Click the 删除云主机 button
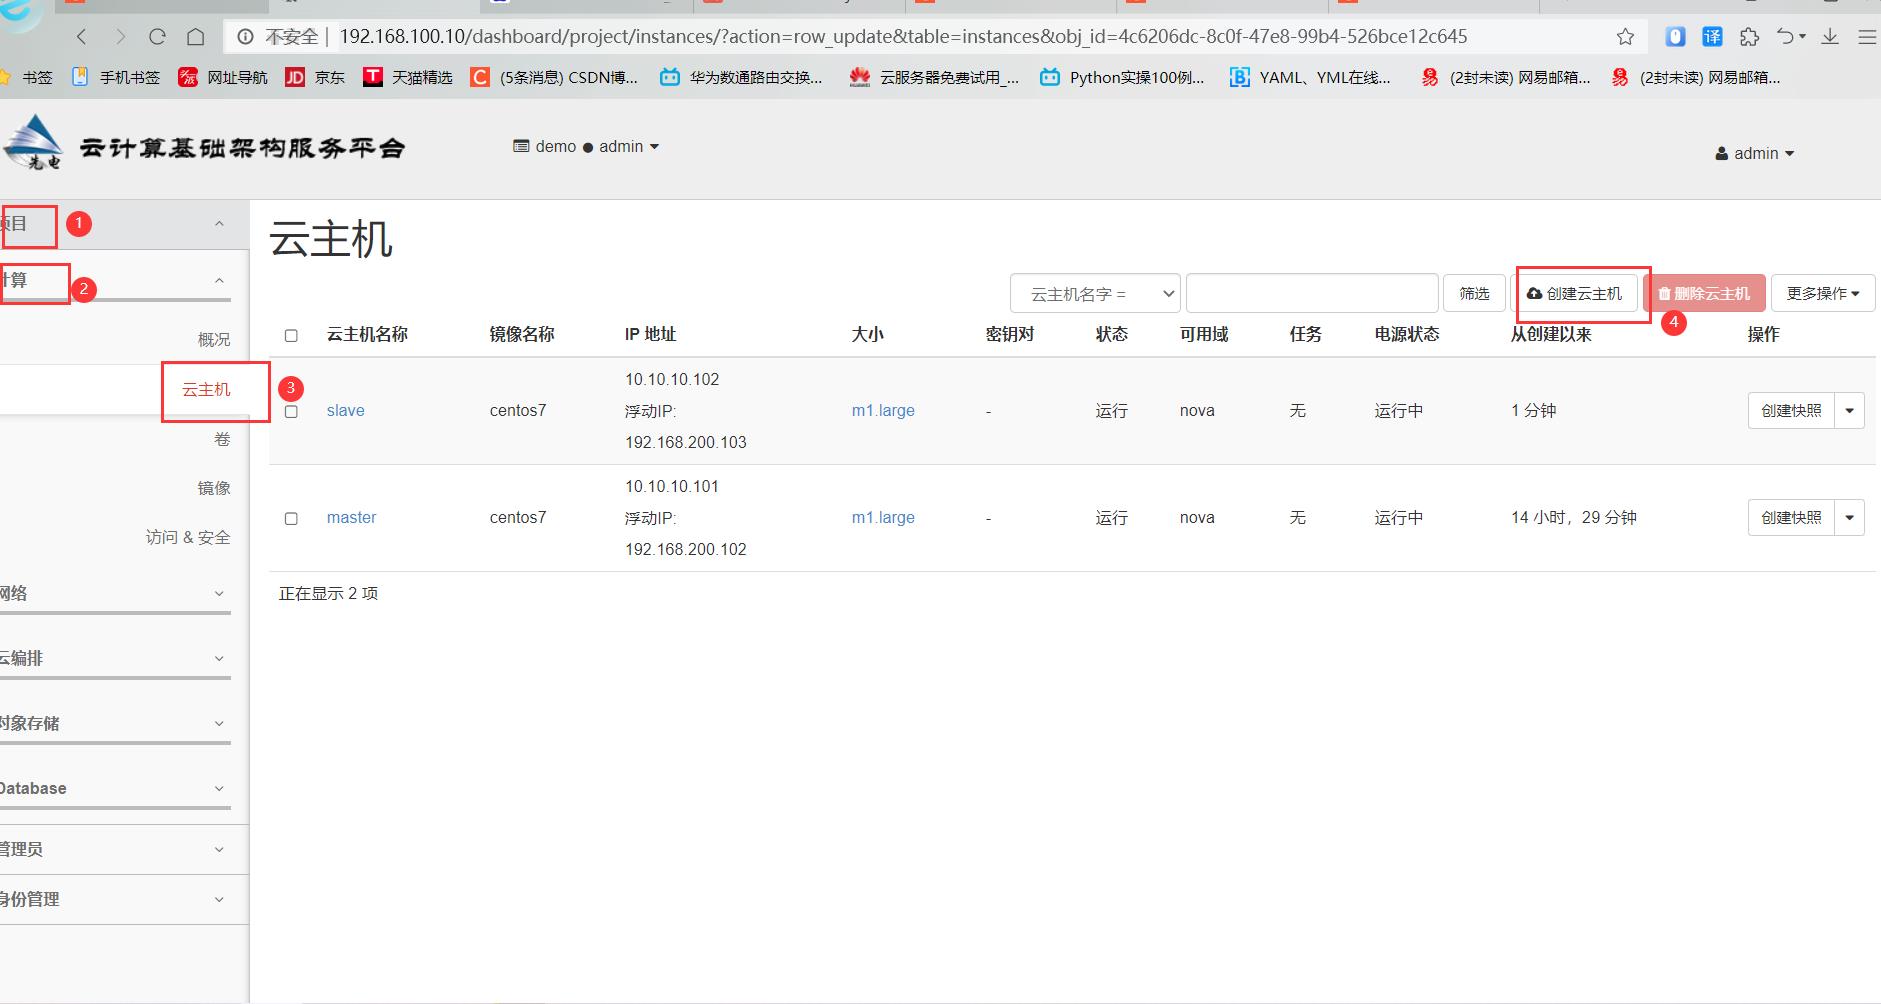This screenshot has width=1881, height=1004. (x=1704, y=294)
